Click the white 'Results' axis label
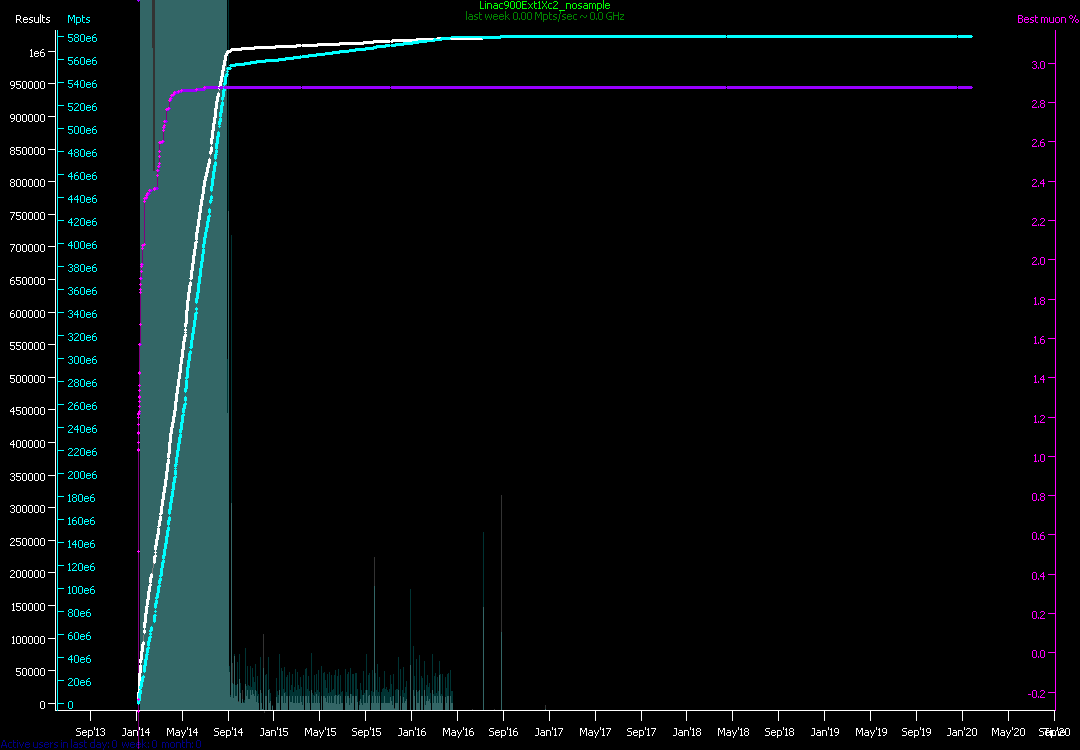1080x750 pixels. click(x=32, y=20)
